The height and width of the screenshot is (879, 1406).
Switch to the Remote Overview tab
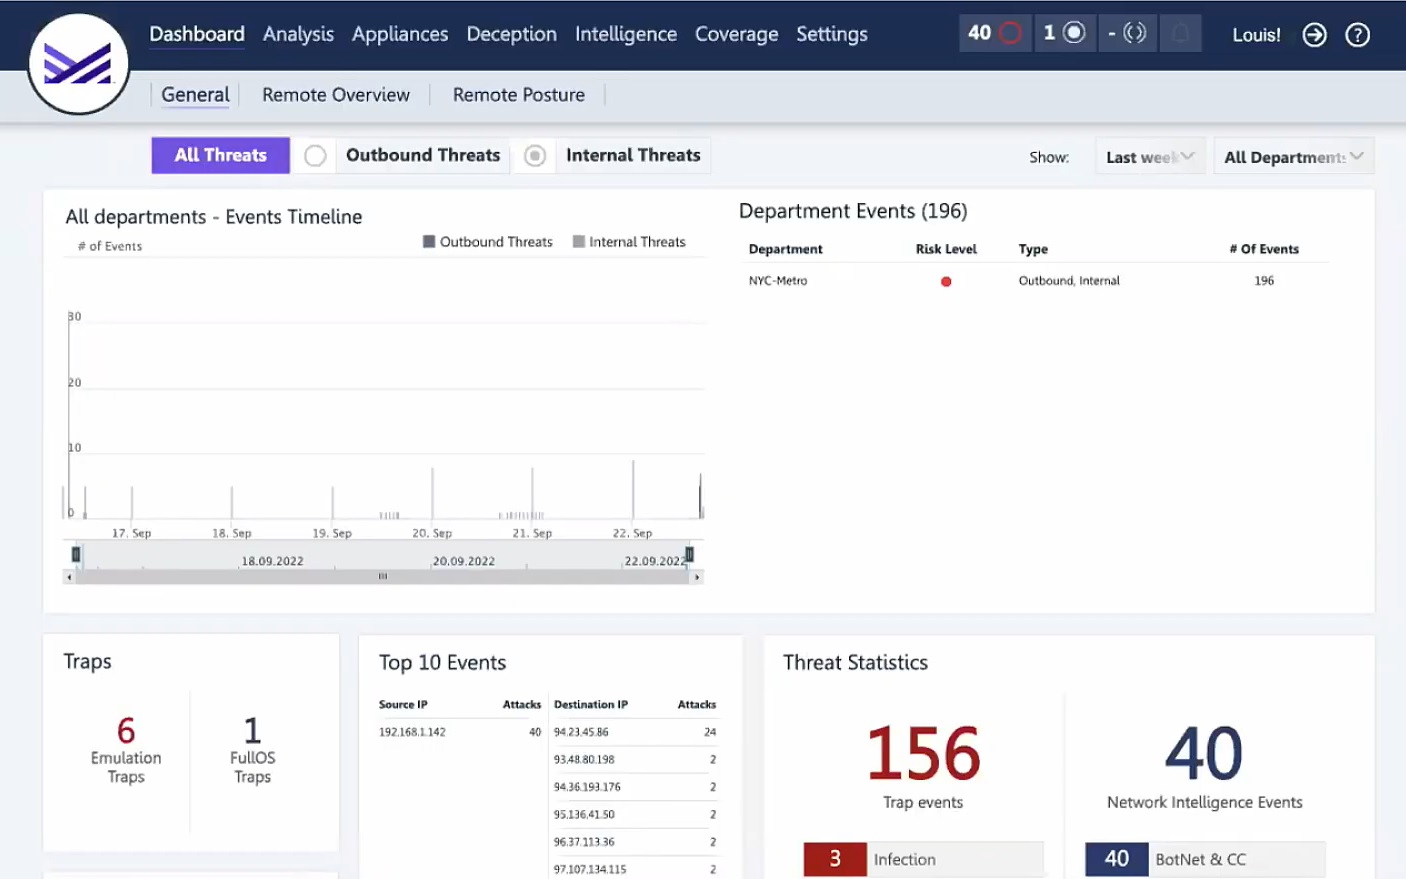[x=336, y=95]
